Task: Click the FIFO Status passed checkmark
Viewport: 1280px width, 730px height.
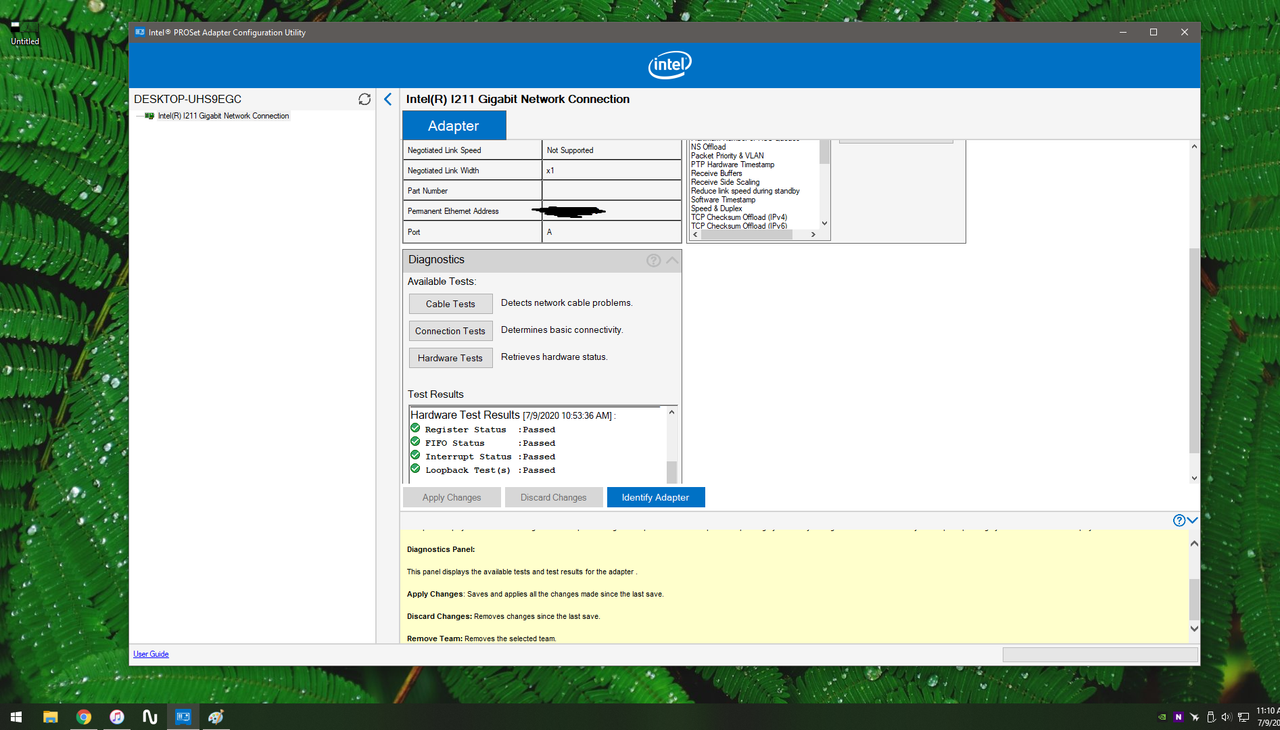Action: [415, 441]
